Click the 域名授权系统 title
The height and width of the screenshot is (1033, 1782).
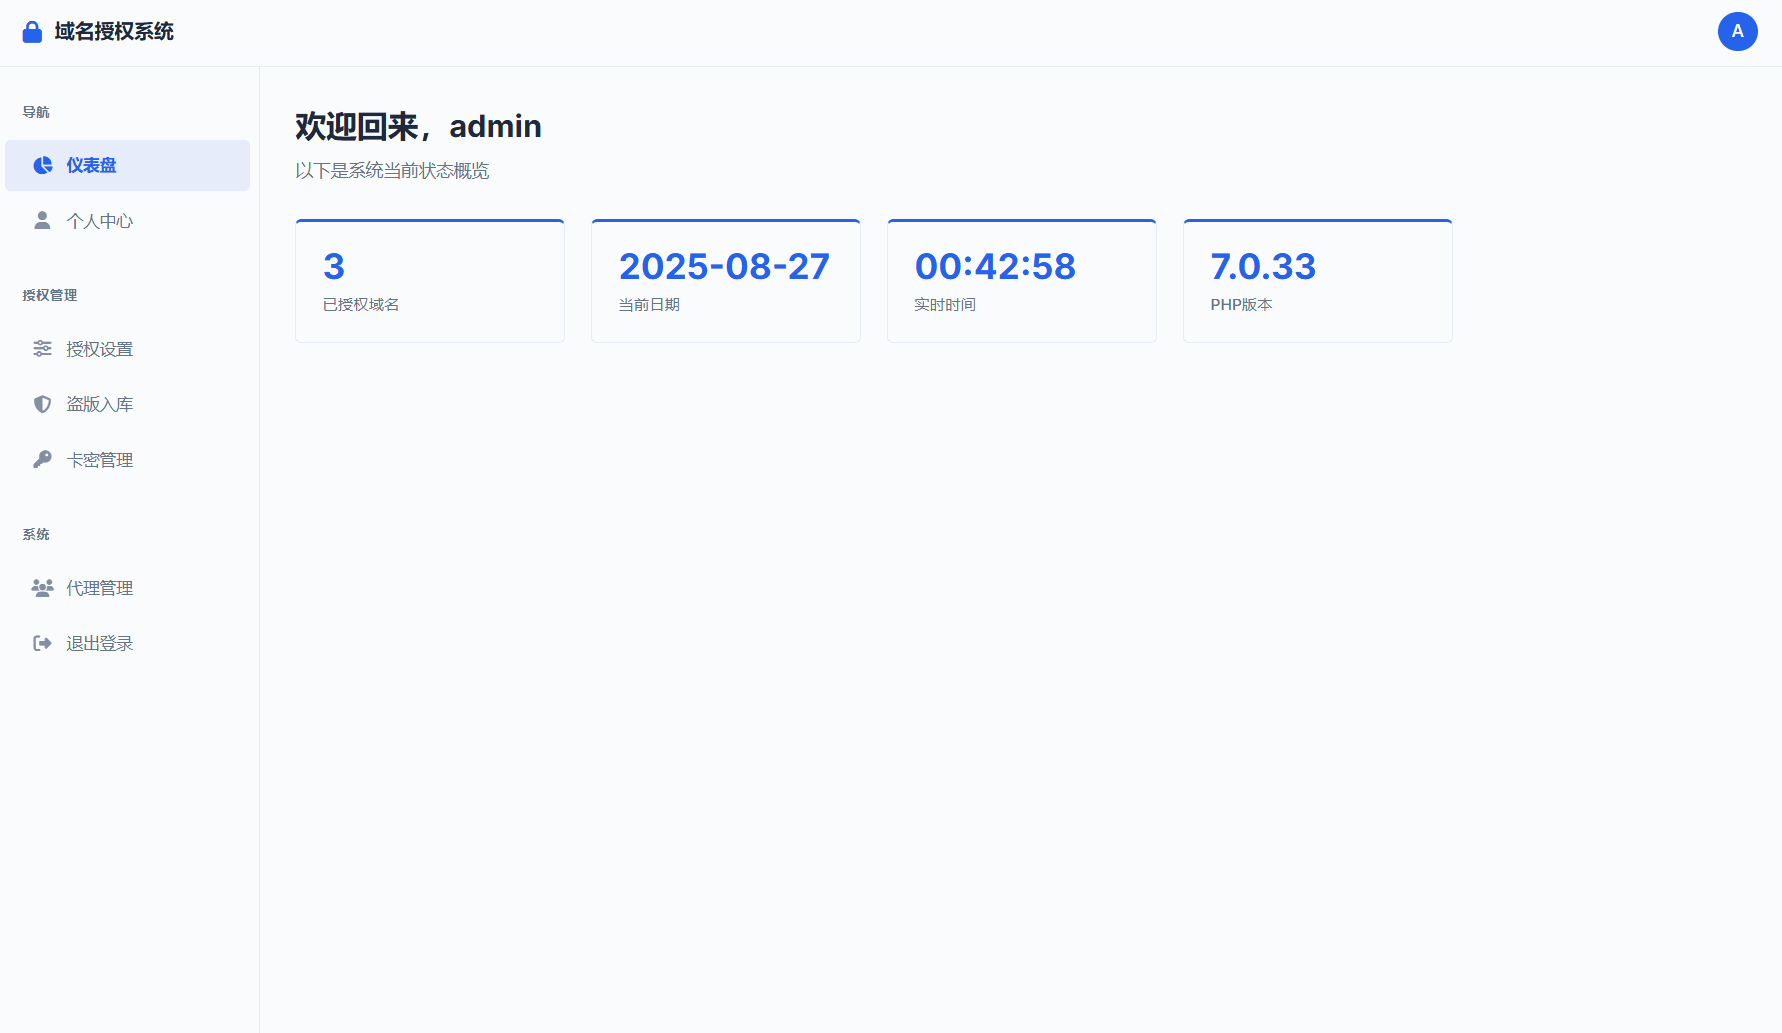[114, 32]
